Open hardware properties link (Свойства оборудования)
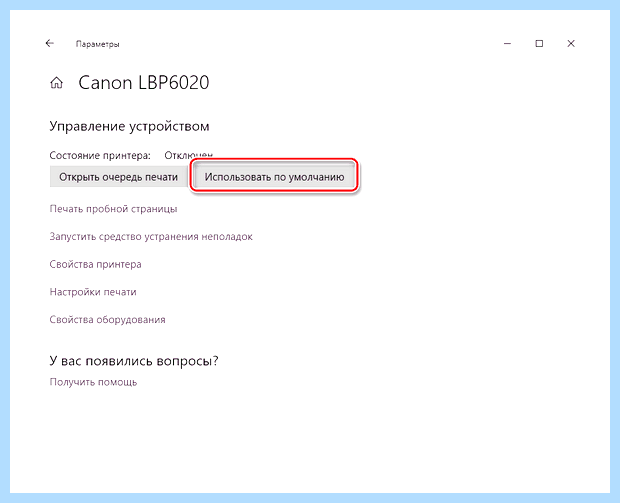 [107, 320]
